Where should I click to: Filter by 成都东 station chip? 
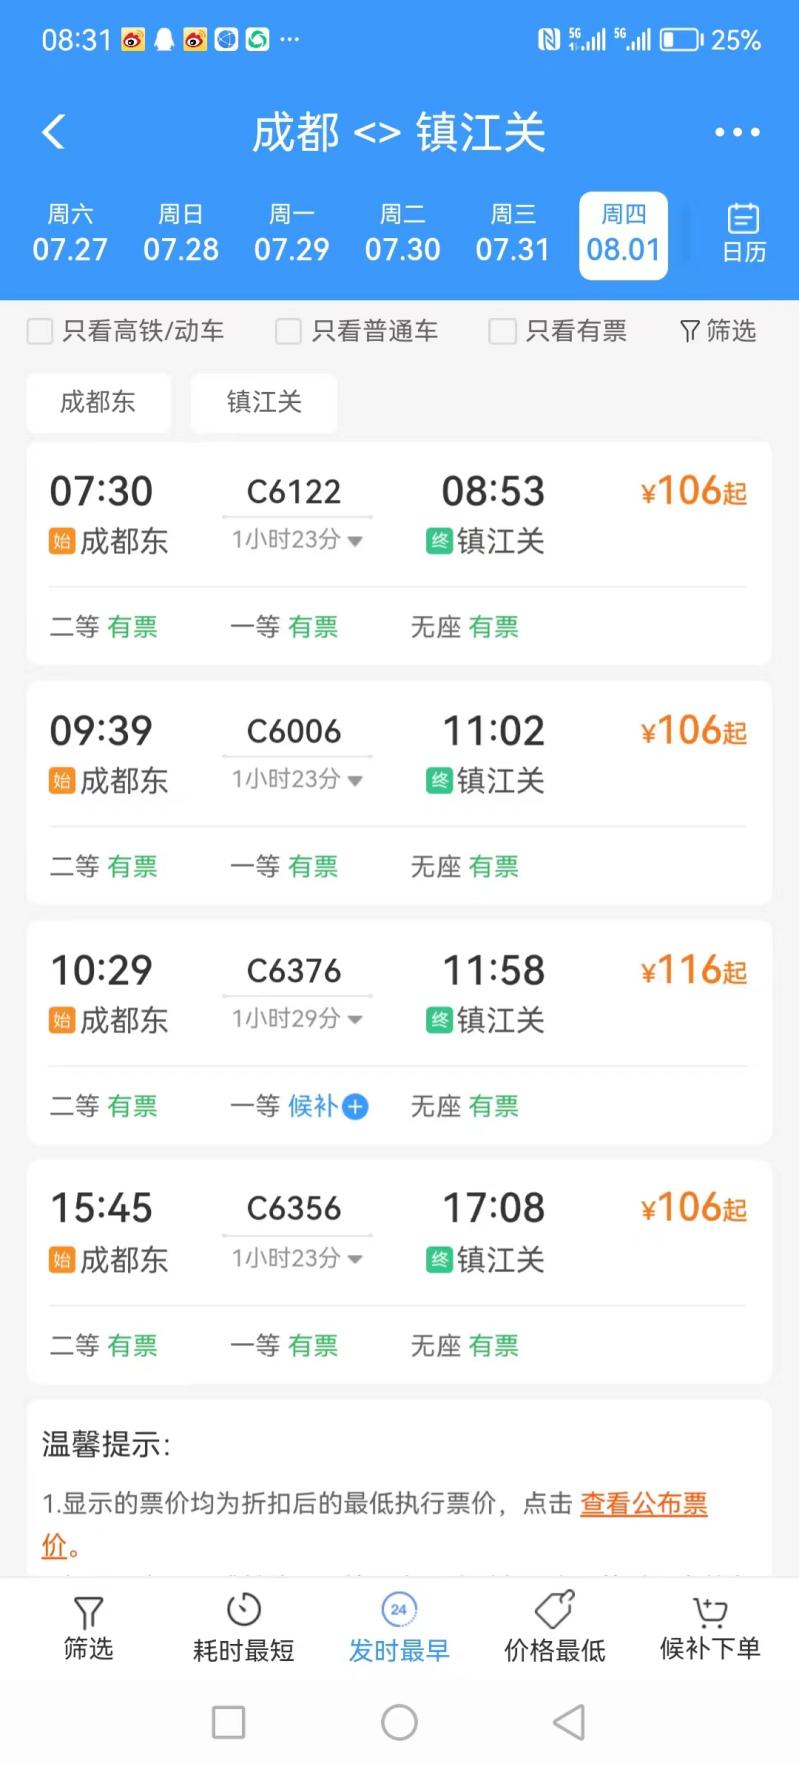(98, 402)
